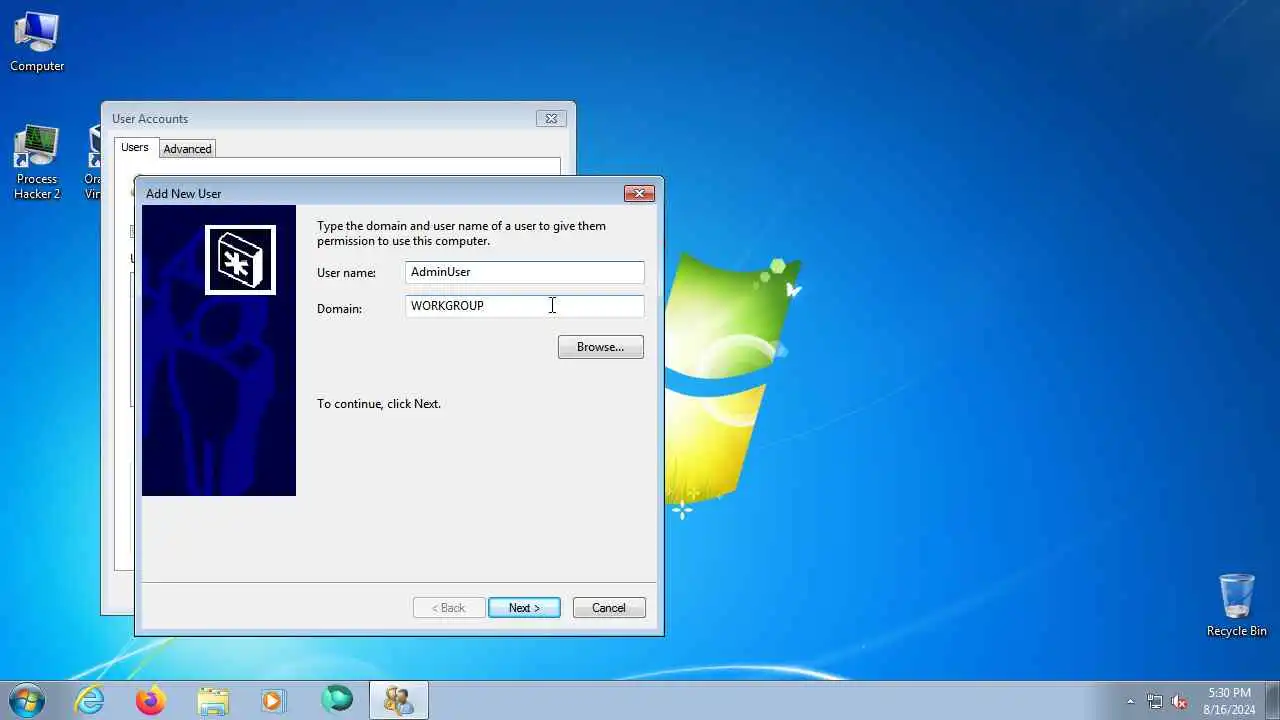Image resolution: width=1280 pixels, height=720 pixels.
Task: Launch Firefox from the taskbar
Action: 151,700
